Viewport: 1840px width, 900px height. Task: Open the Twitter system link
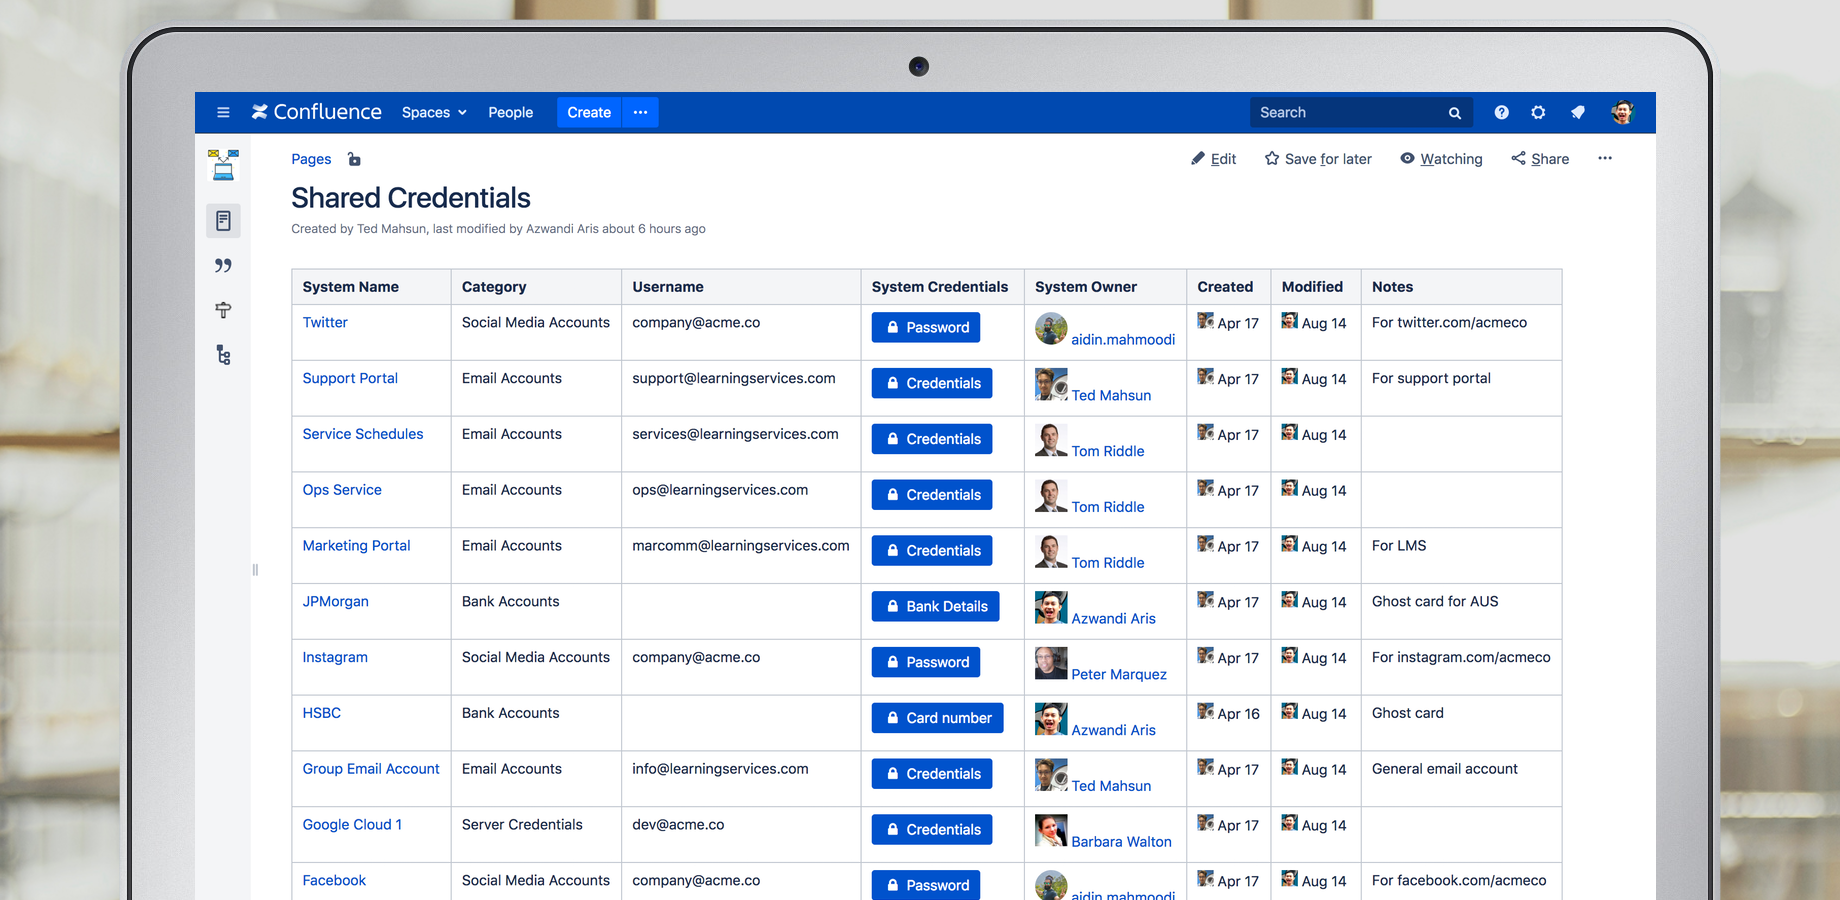coord(325,323)
